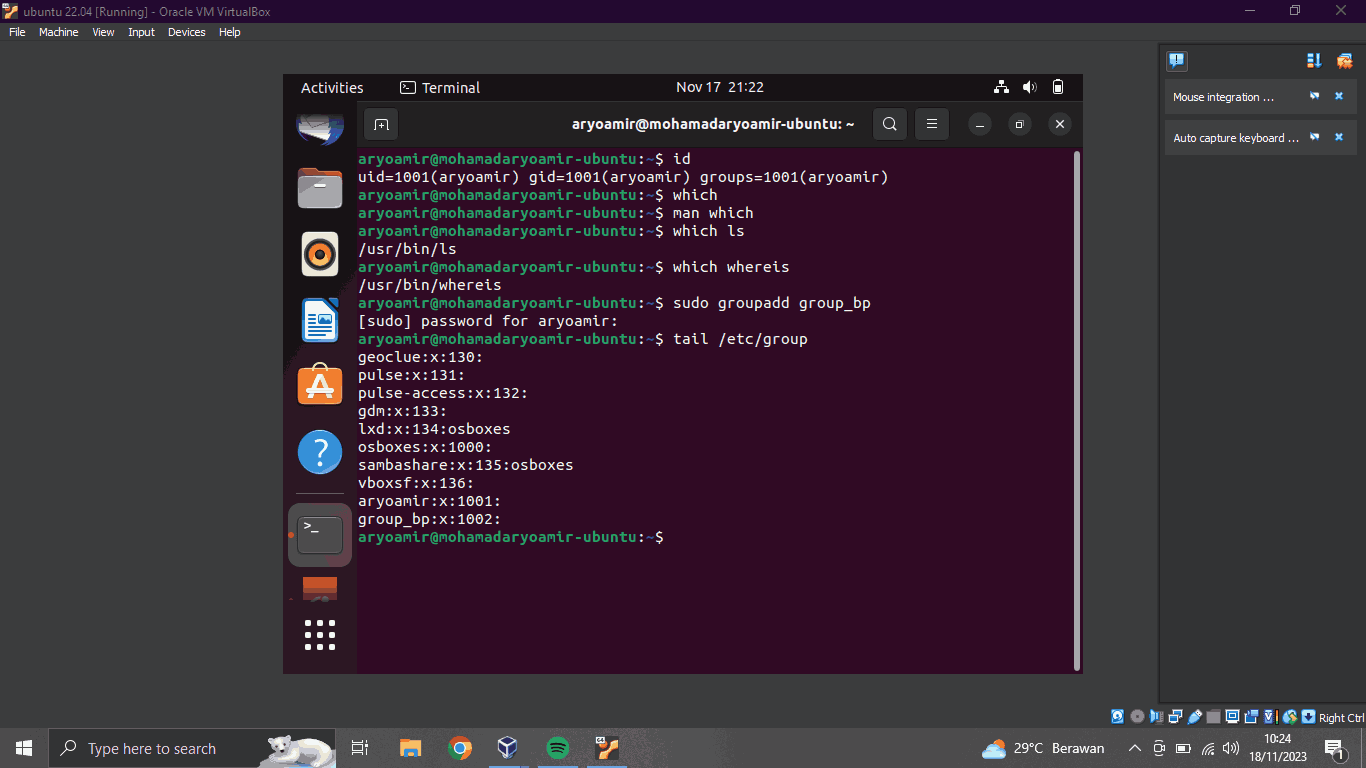The height and width of the screenshot is (768, 1366).
Task: Click the Right Ctrl host key label
Action: tap(1342, 718)
